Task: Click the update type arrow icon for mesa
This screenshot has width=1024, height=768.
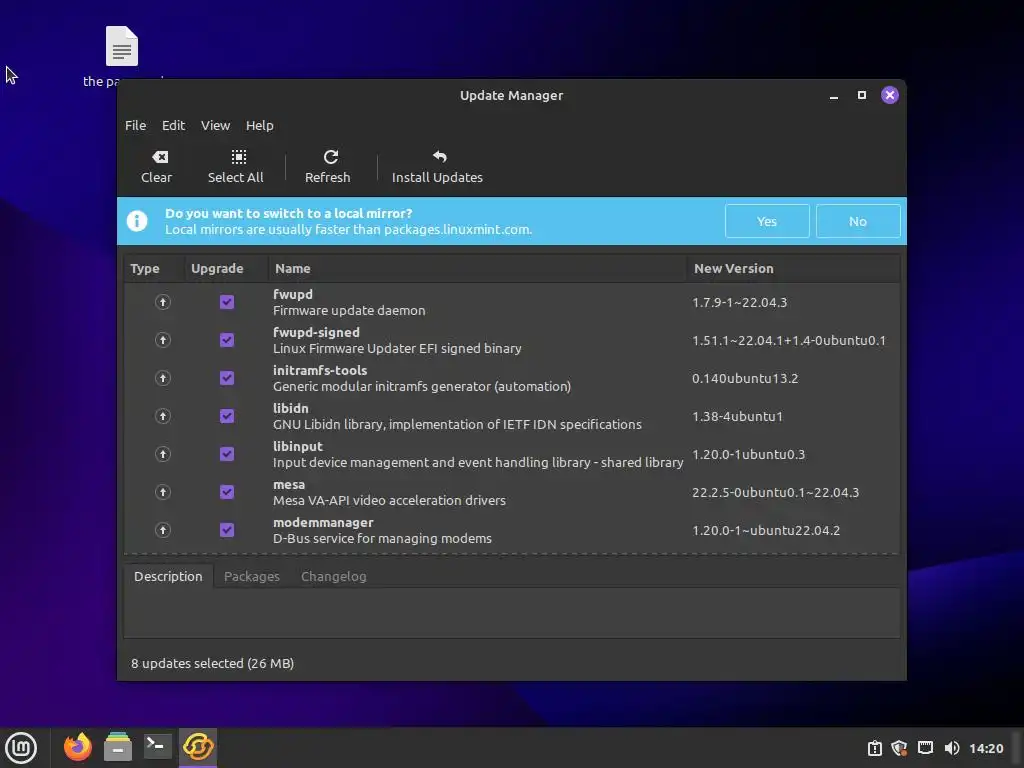Action: 163,492
